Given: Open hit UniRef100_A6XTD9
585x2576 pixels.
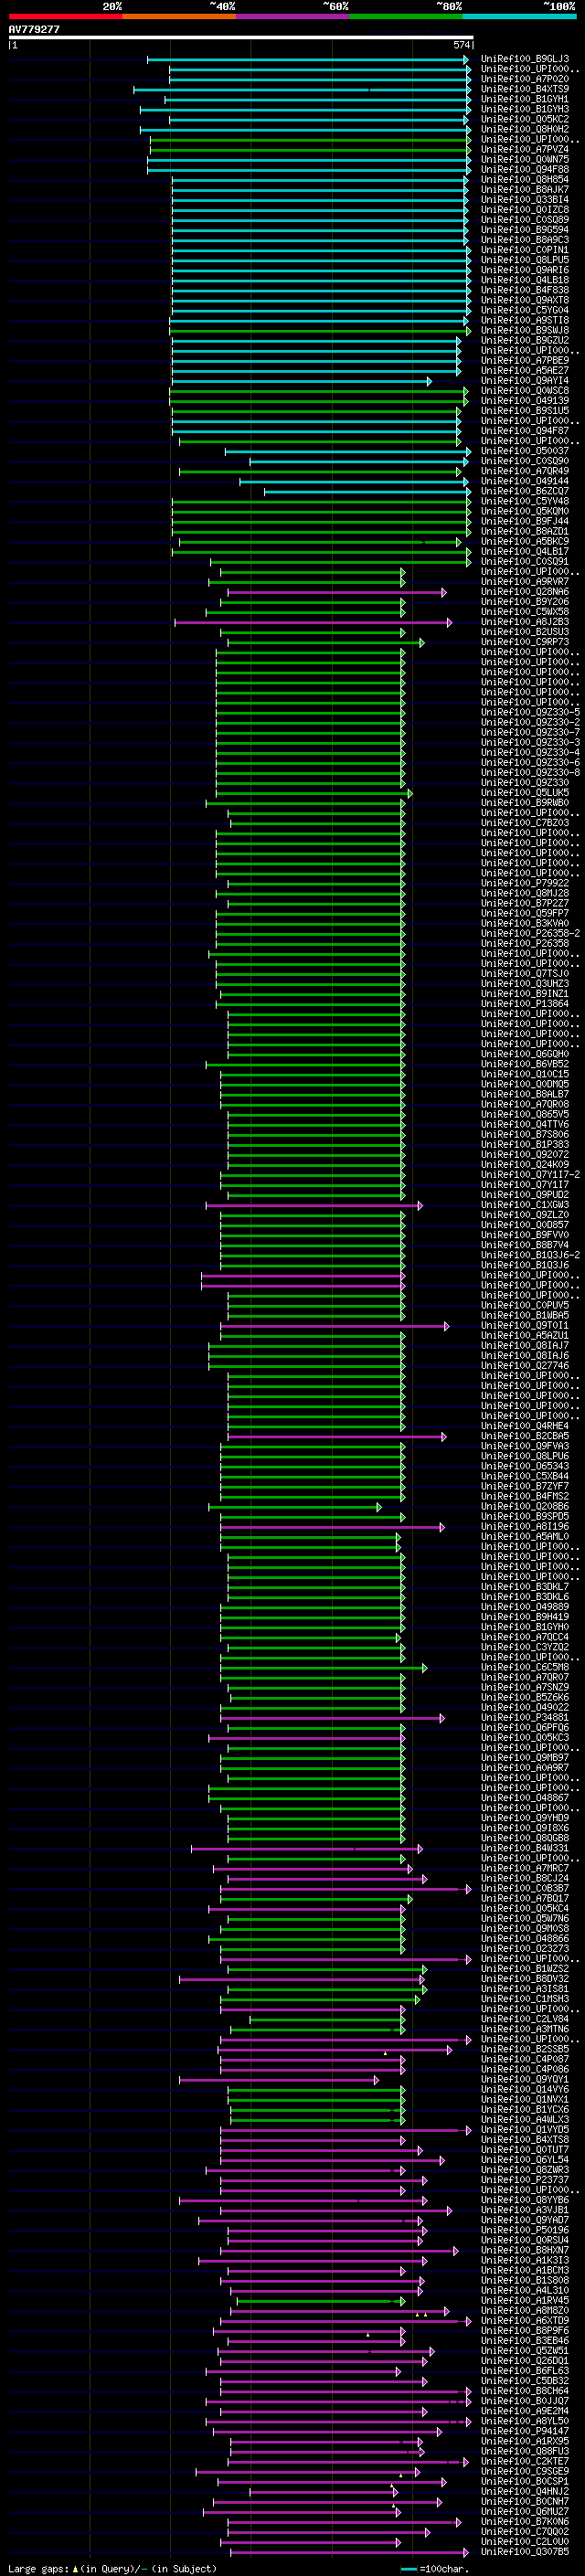Looking at the screenshot, I should click(x=525, y=2320).
